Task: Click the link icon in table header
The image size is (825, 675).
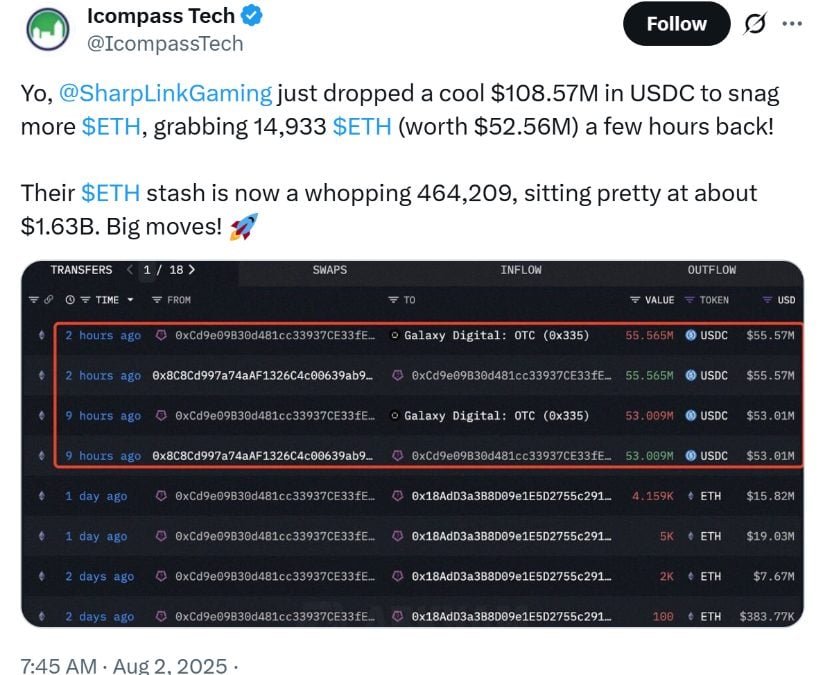Action: (48, 300)
